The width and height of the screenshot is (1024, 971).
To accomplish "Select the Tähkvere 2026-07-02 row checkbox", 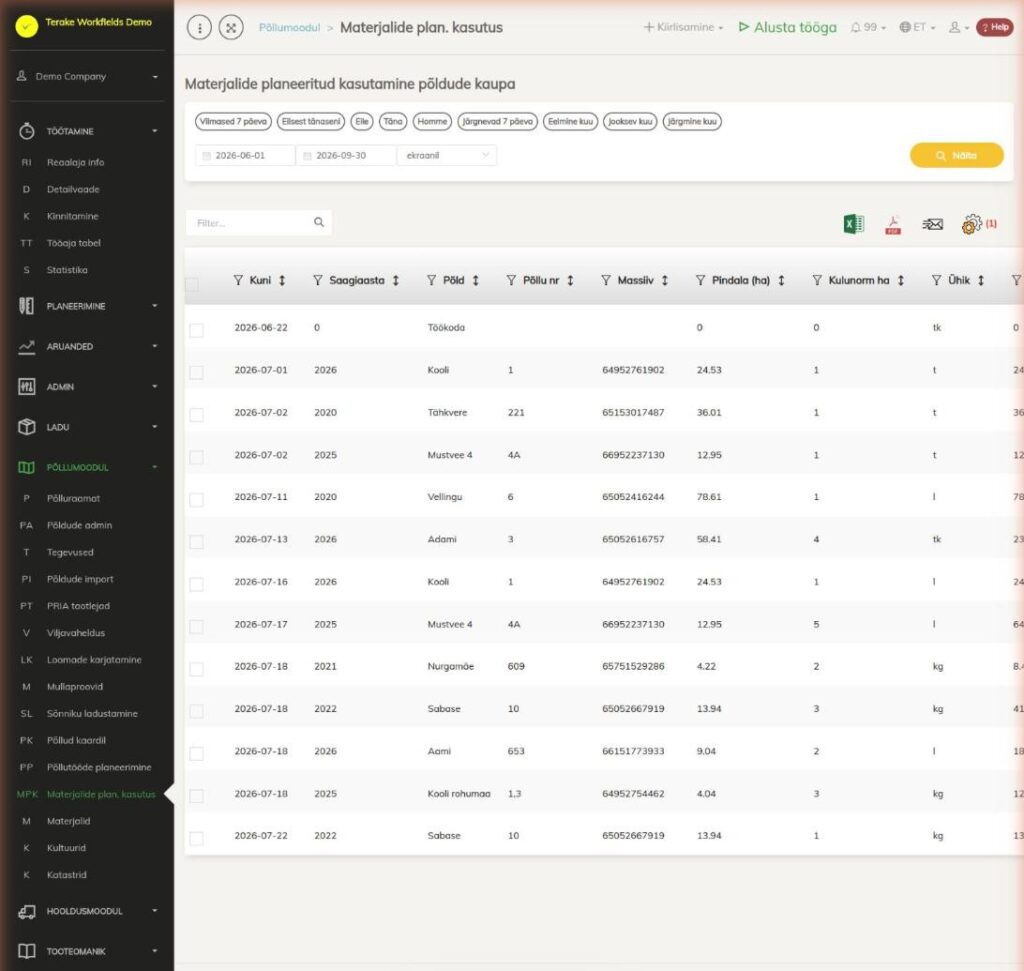I will click(196, 415).
